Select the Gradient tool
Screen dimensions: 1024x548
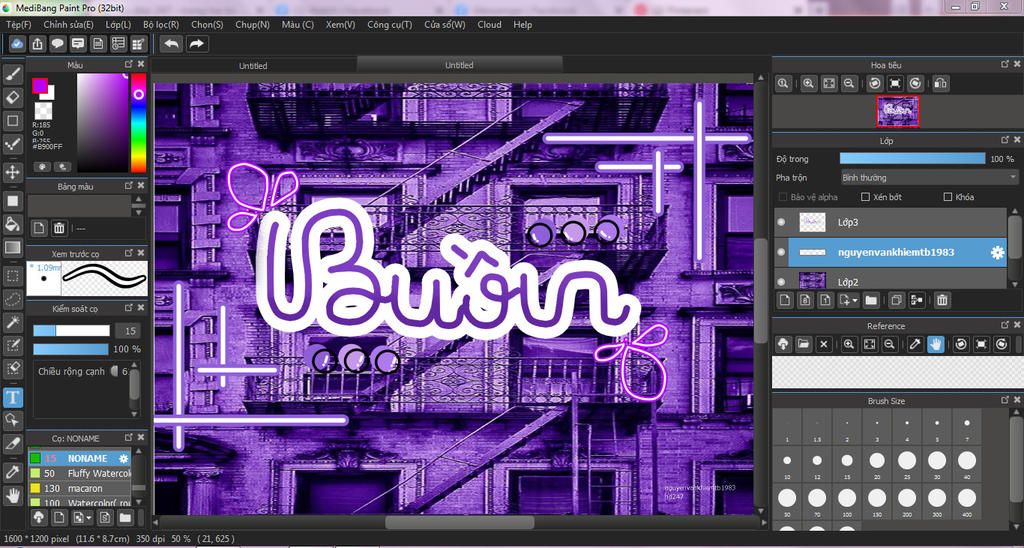(12, 248)
